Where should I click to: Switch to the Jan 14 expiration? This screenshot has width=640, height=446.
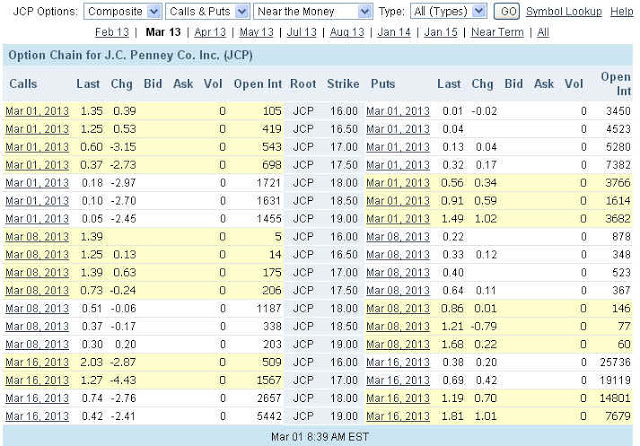click(x=394, y=32)
